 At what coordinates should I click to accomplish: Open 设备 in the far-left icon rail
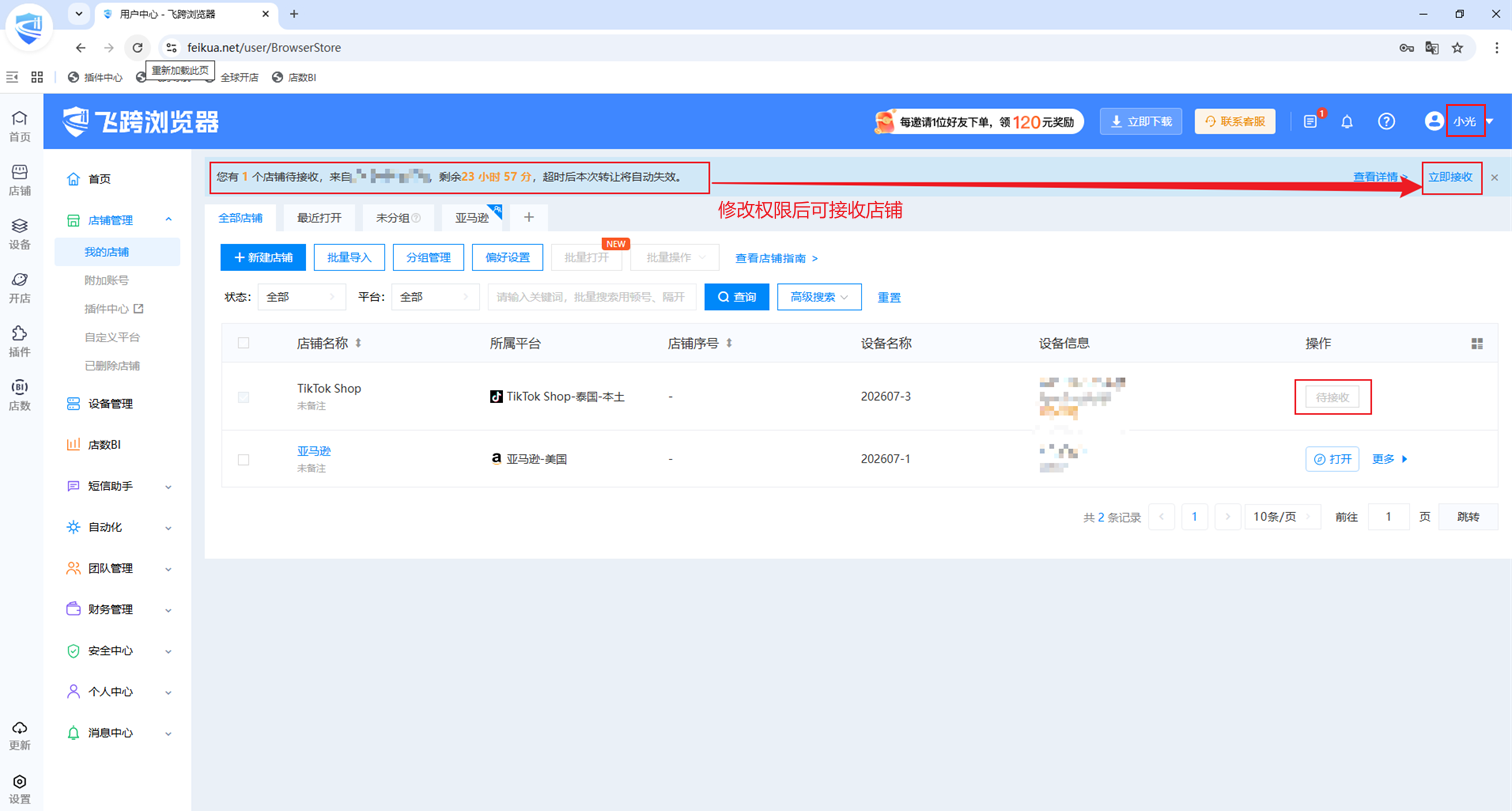(x=20, y=235)
